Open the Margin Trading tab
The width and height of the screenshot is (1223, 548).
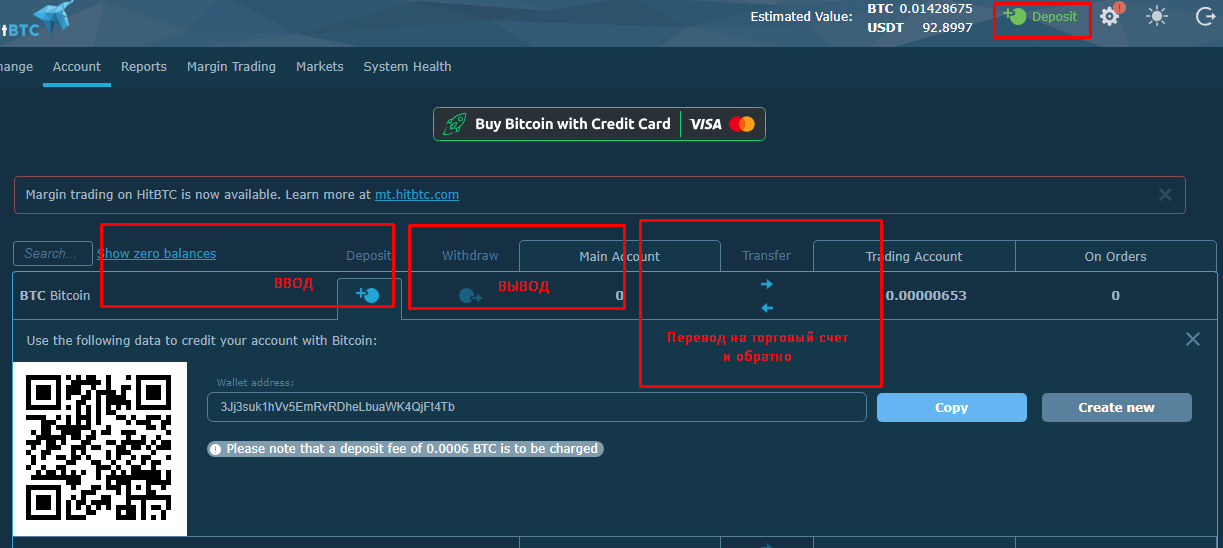coord(231,67)
